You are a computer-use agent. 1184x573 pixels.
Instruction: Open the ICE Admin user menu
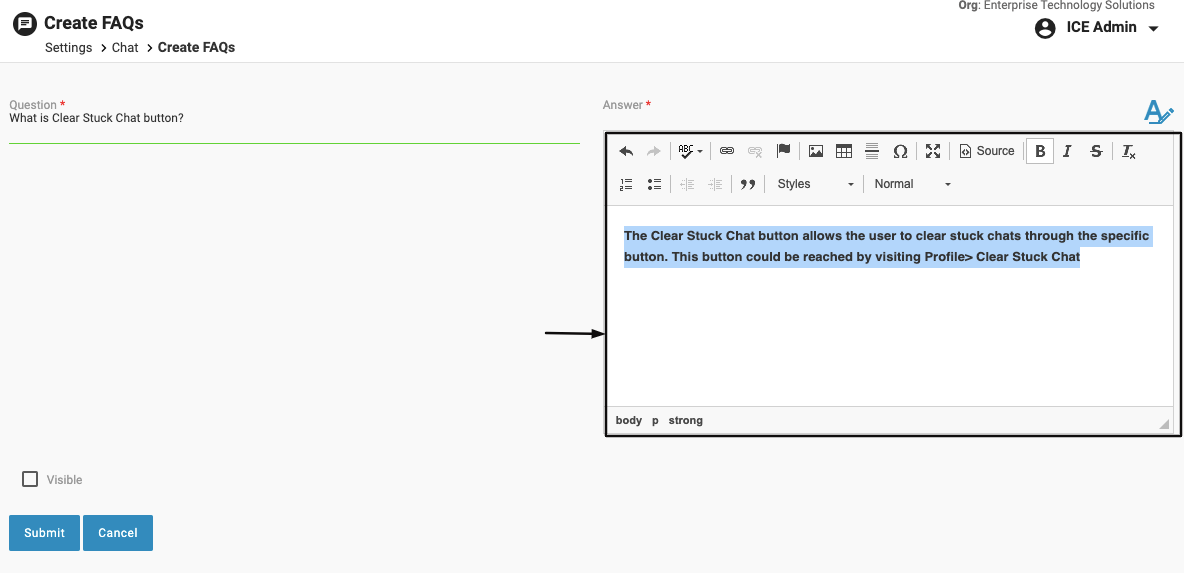[x=1097, y=28]
